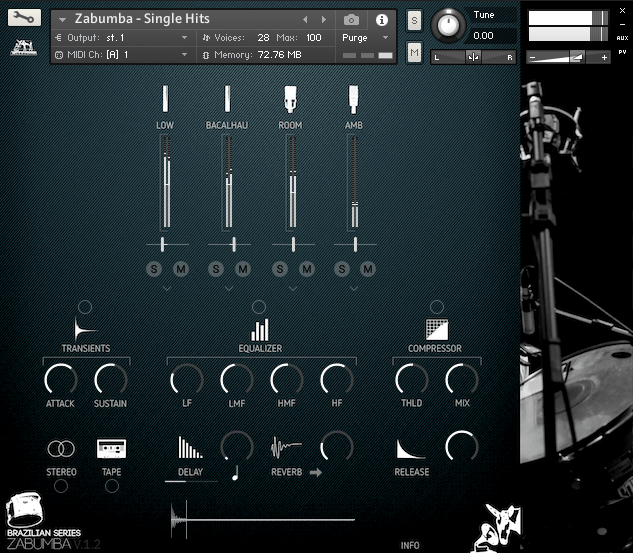Select the Stereo overlapping circles icon
Viewport: 633px width, 553px height.
[x=61, y=449]
